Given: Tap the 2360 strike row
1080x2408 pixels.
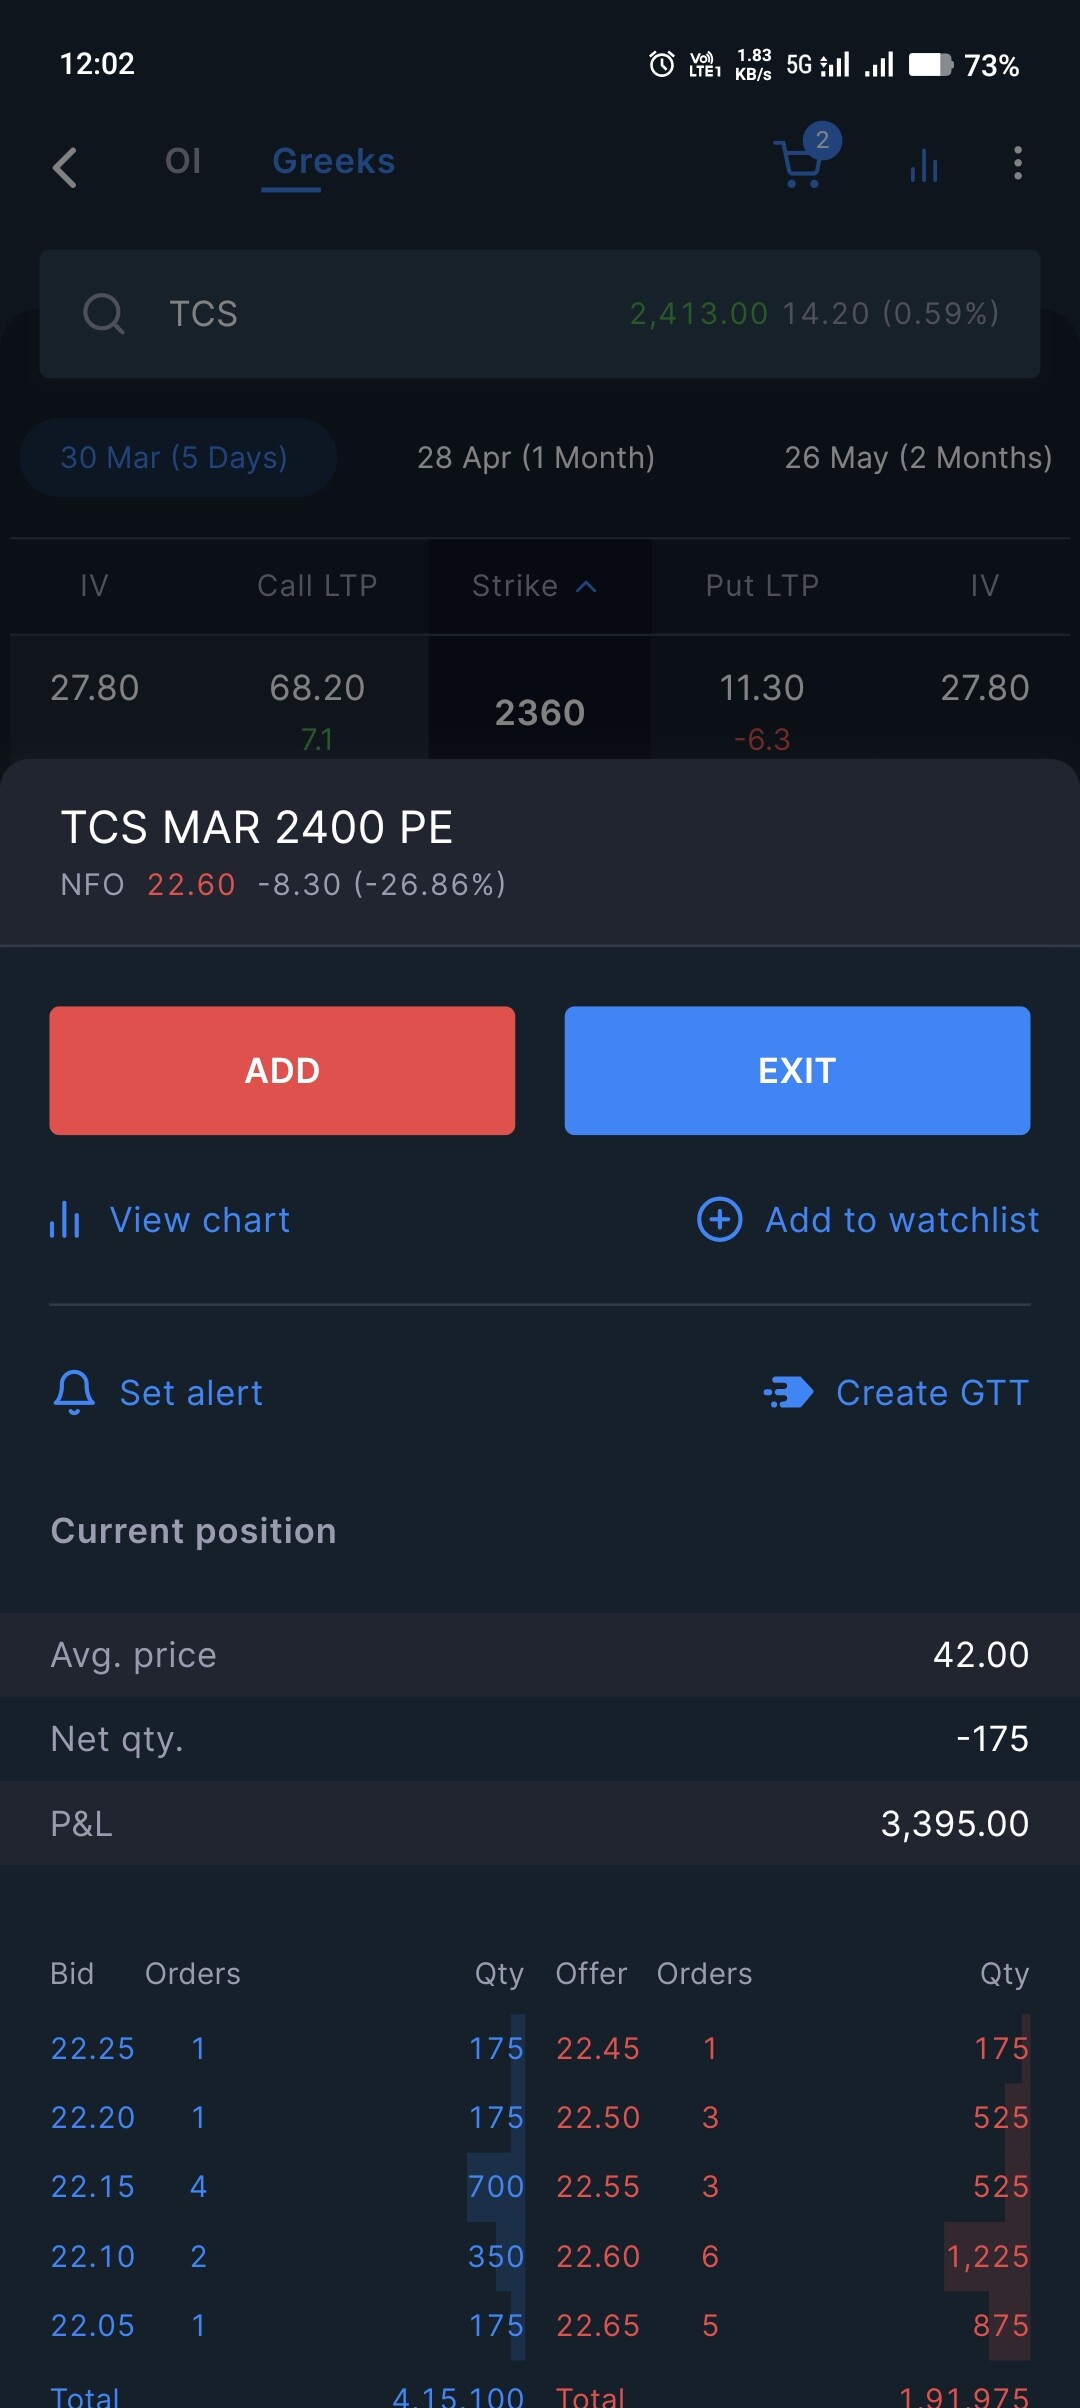Looking at the screenshot, I should [539, 711].
